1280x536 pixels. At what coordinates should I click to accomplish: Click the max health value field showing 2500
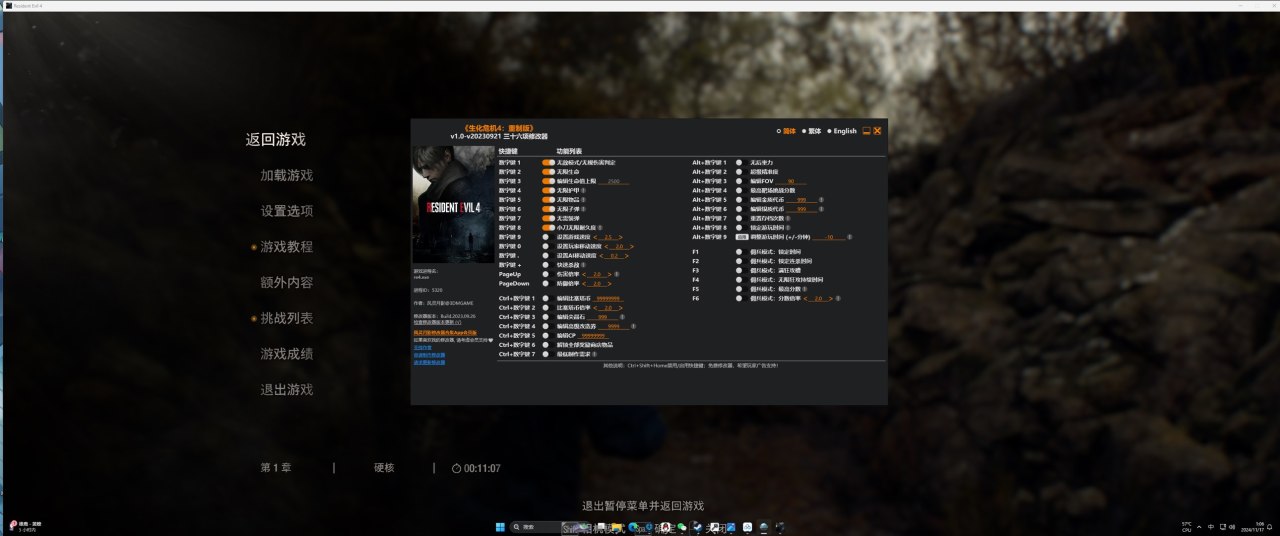tap(613, 181)
